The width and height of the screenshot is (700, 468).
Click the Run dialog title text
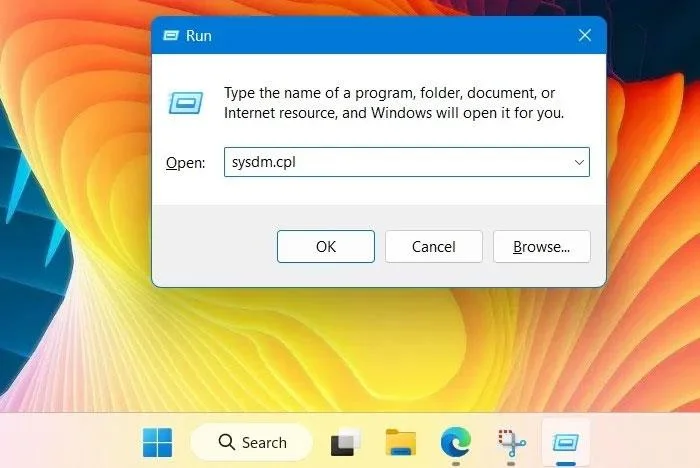pyautogui.click(x=199, y=36)
